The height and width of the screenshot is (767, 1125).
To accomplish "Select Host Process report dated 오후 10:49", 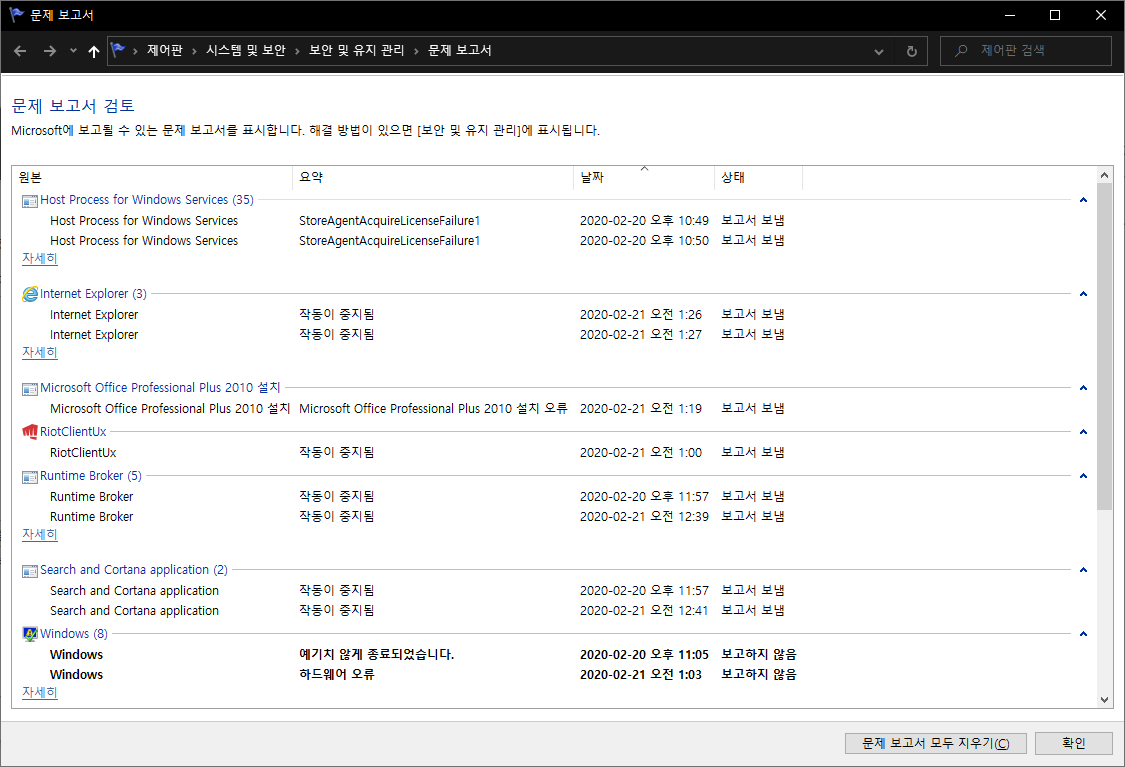I will click(417, 221).
